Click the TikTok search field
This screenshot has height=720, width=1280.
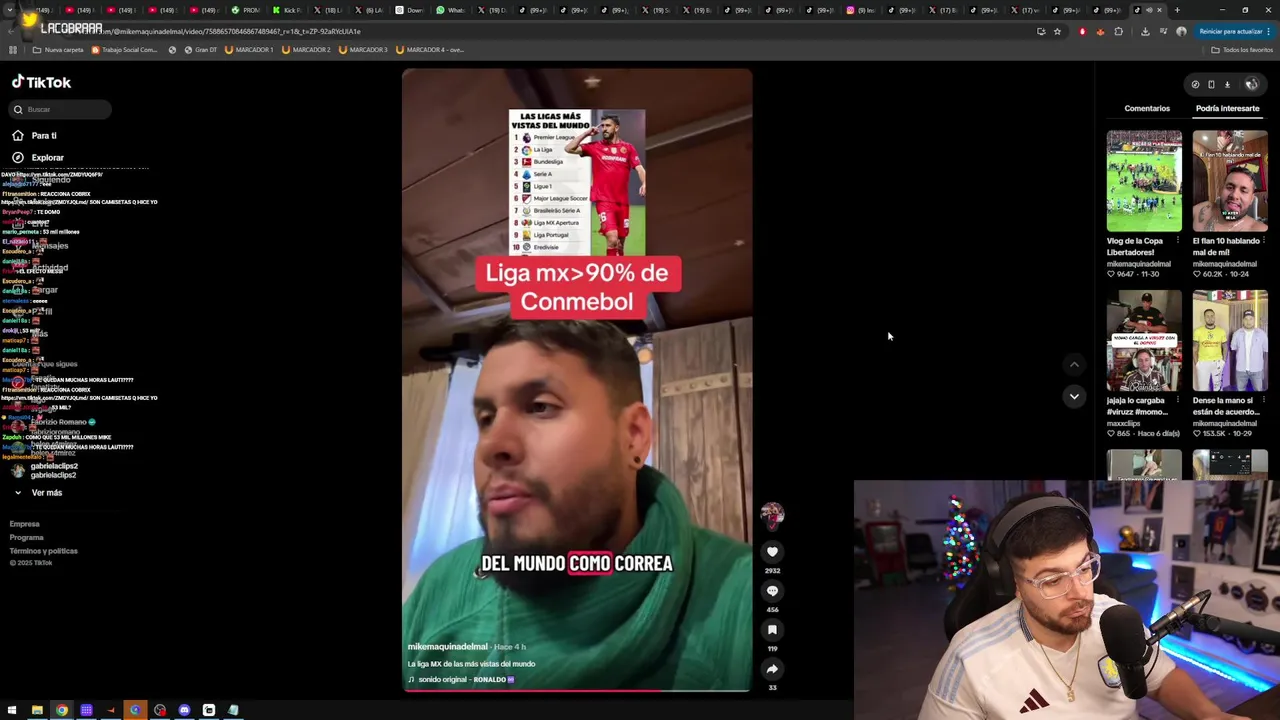[x=60, y=109]
